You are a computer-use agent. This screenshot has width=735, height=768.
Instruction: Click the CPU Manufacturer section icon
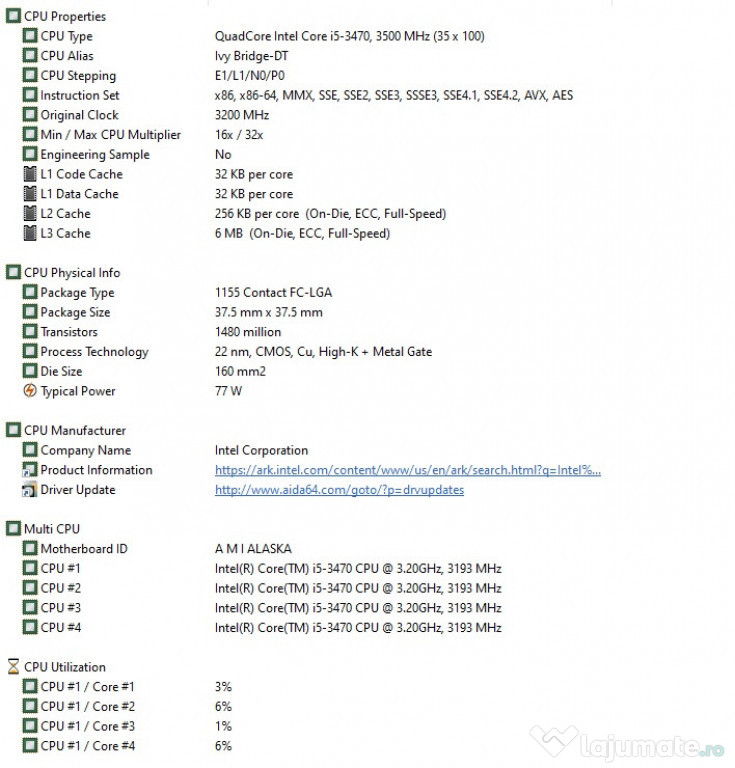click(x=13, y=430)
